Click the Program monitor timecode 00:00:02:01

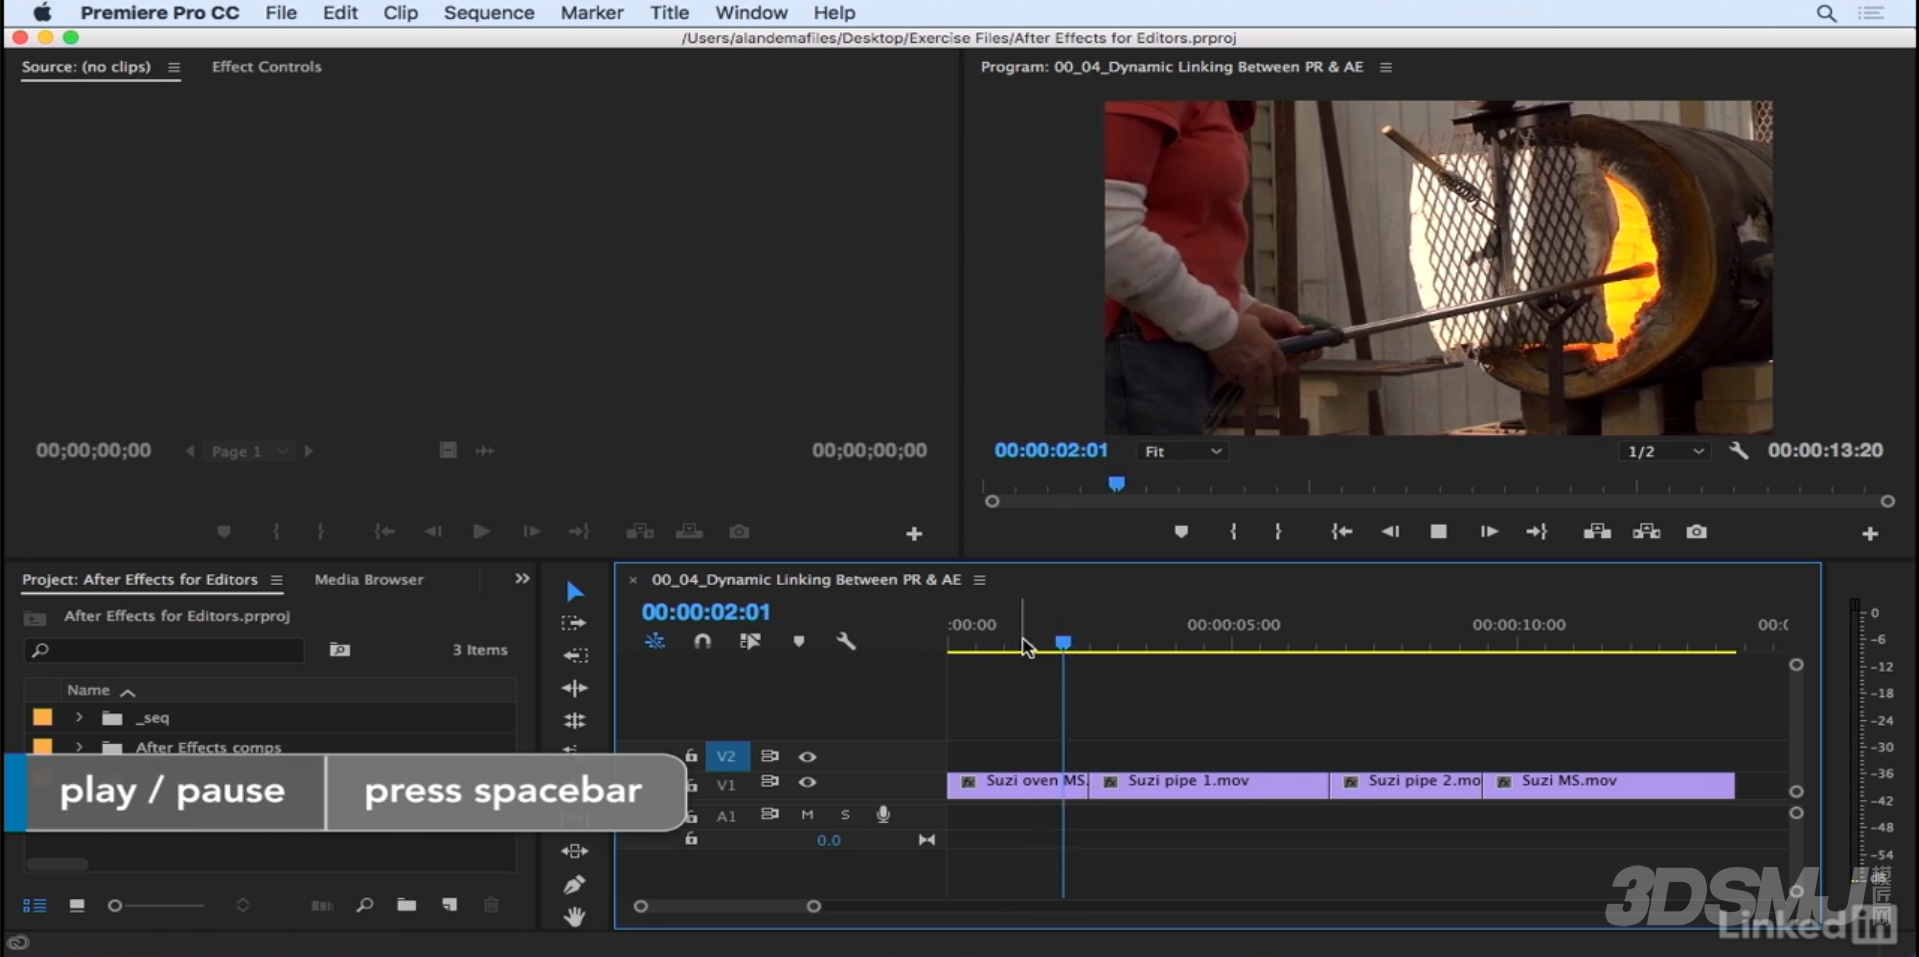(x=1051, y=451)
